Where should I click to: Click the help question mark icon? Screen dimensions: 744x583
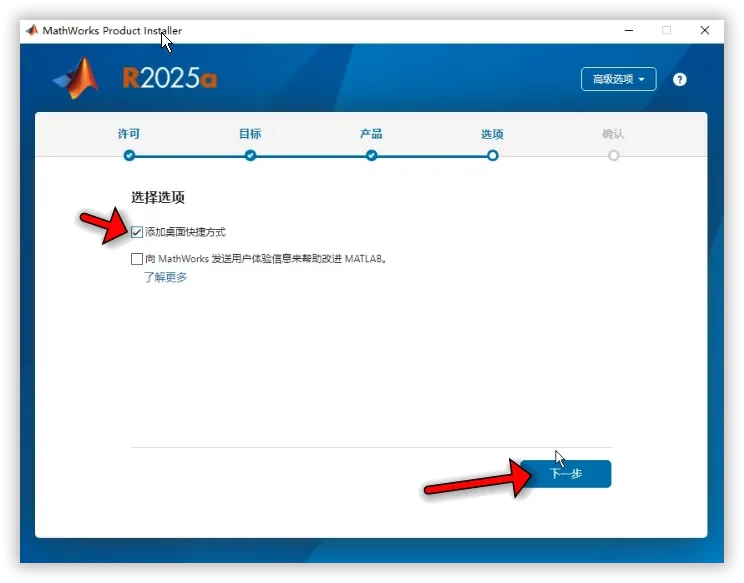(679, 79)
